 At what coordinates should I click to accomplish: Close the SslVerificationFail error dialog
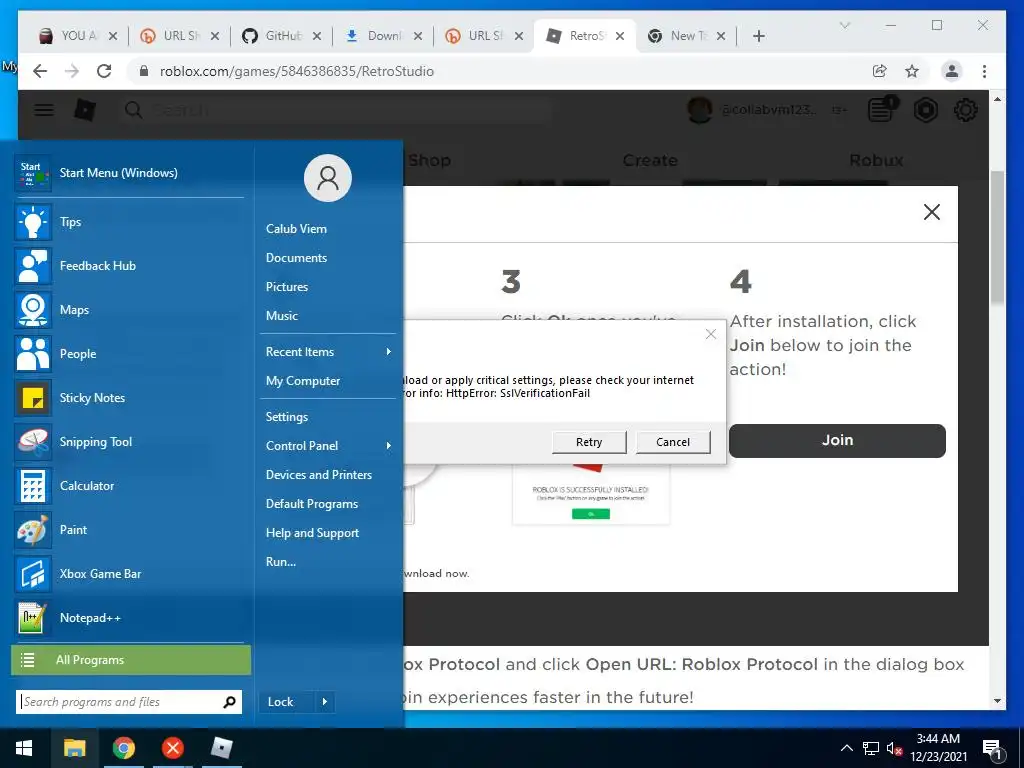711,334
